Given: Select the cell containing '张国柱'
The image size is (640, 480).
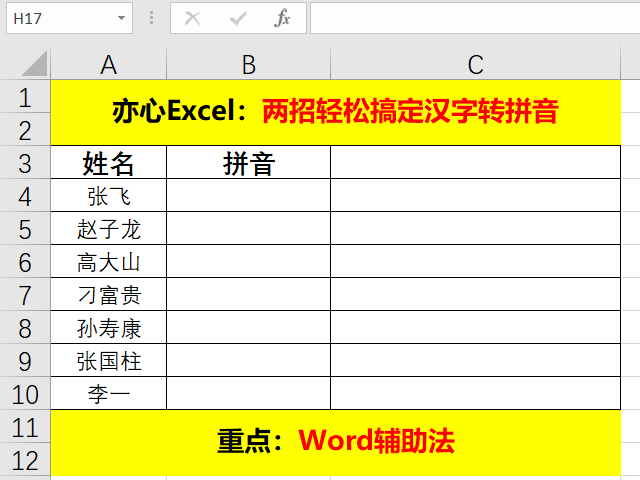Looking at the screenshot, I should pyautogui.click(x=109, y=361).
